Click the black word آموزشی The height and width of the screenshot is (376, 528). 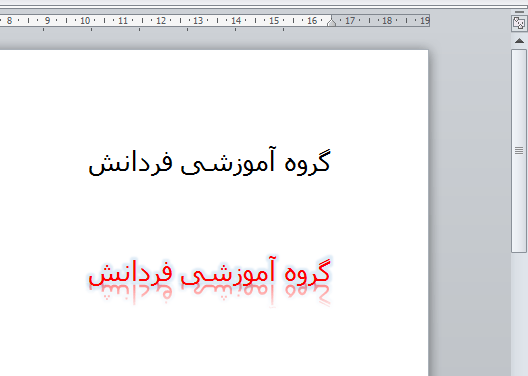pyautogui.click(x=228, y=161)
